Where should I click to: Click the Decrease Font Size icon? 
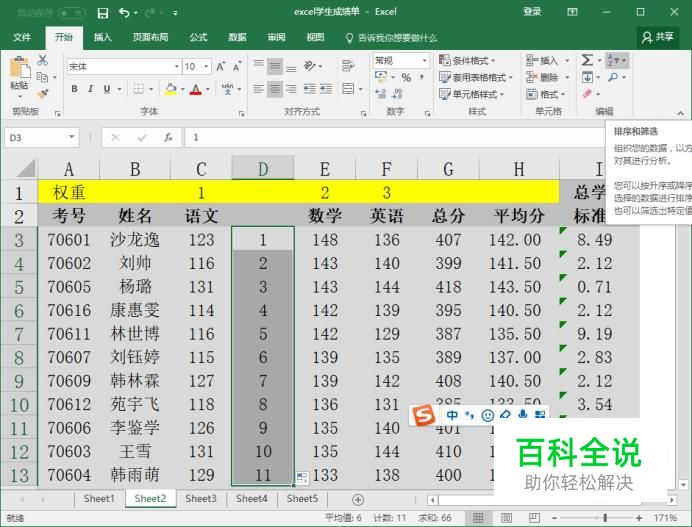pyautogui.click(x=237, y=67)
